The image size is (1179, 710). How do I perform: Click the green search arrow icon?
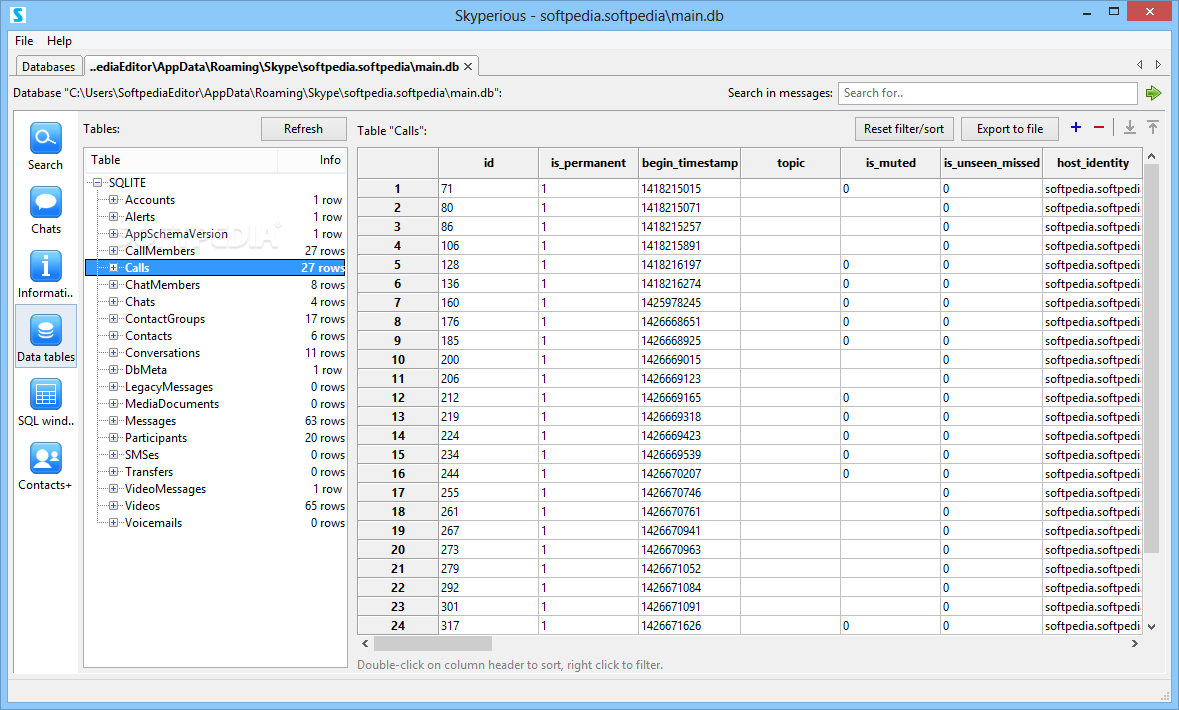(x=1153, y=93)
